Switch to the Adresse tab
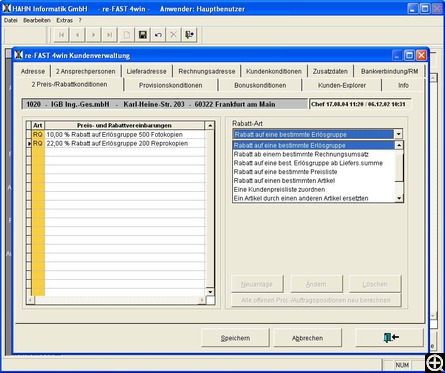This screenshot has height=373, width=445. coord(33,71)
